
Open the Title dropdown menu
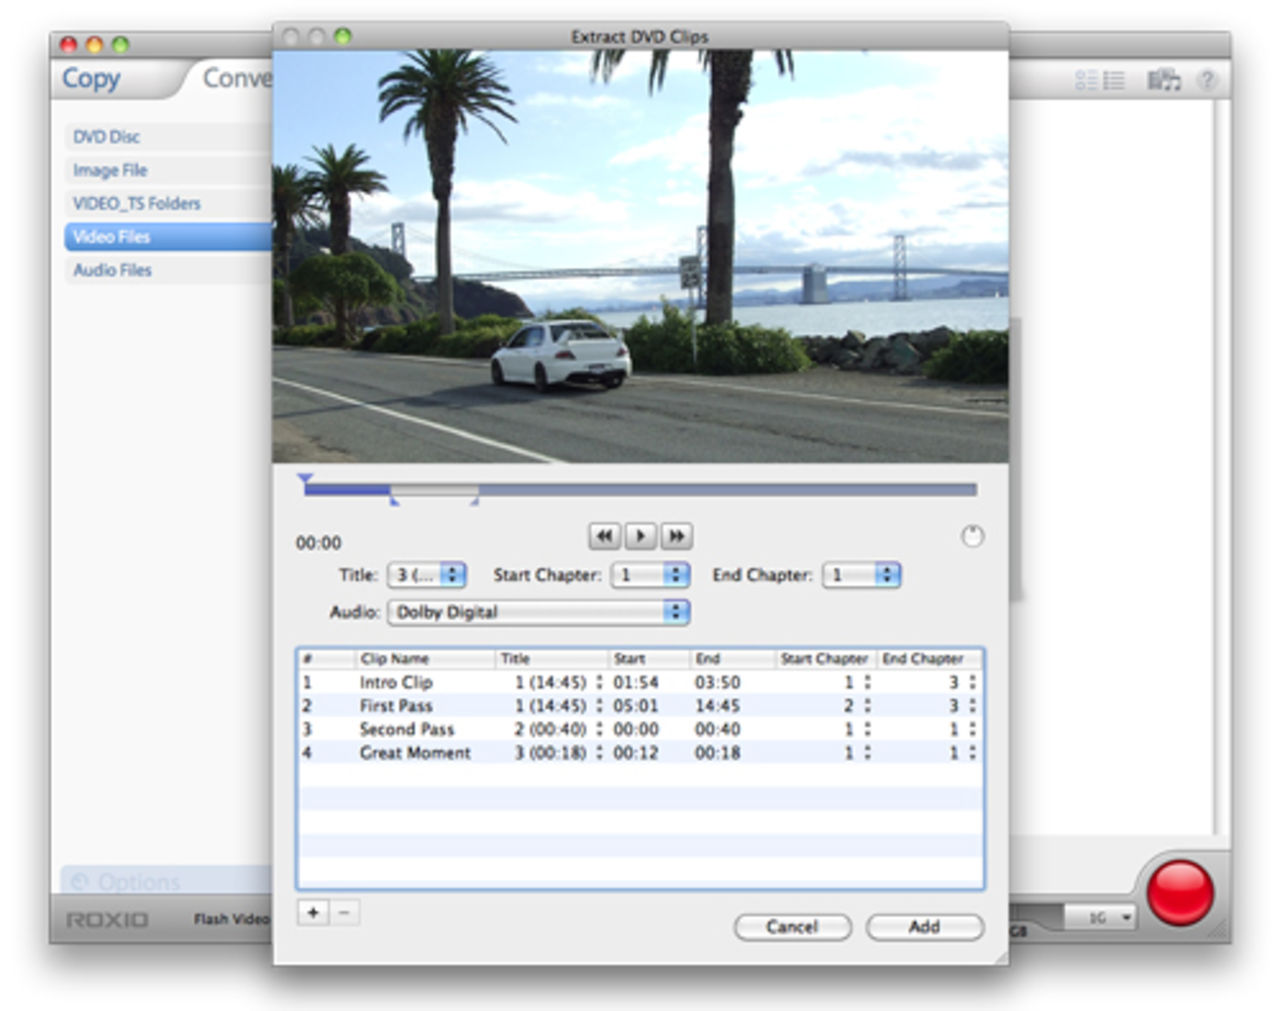(427, 575)
